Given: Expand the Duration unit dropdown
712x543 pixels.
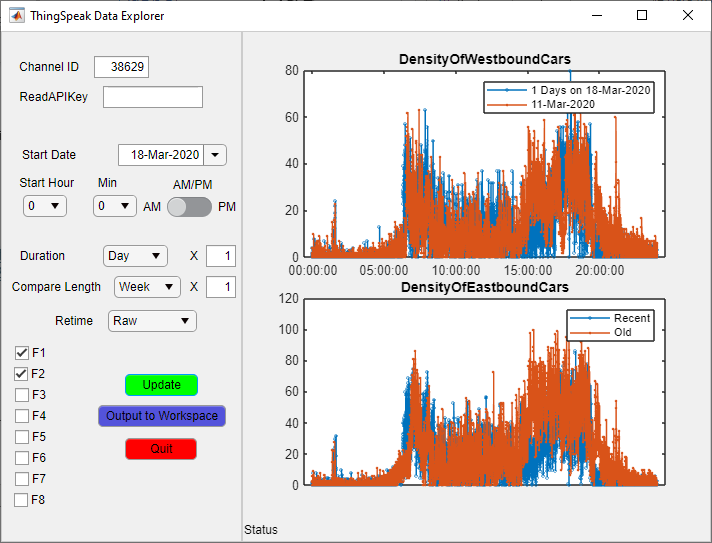Looking at the screenshot, I should (135, 256).
